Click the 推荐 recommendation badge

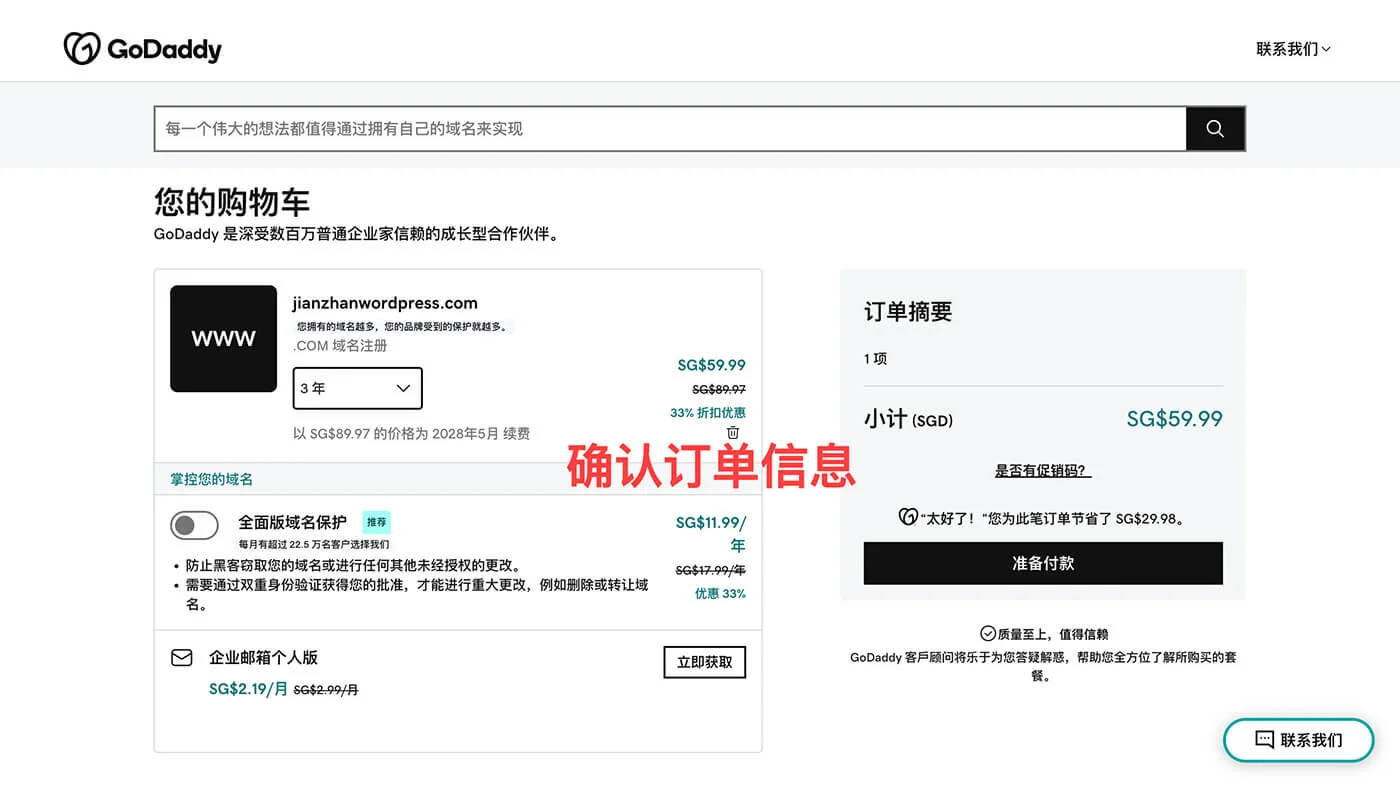tap(376, 522)
